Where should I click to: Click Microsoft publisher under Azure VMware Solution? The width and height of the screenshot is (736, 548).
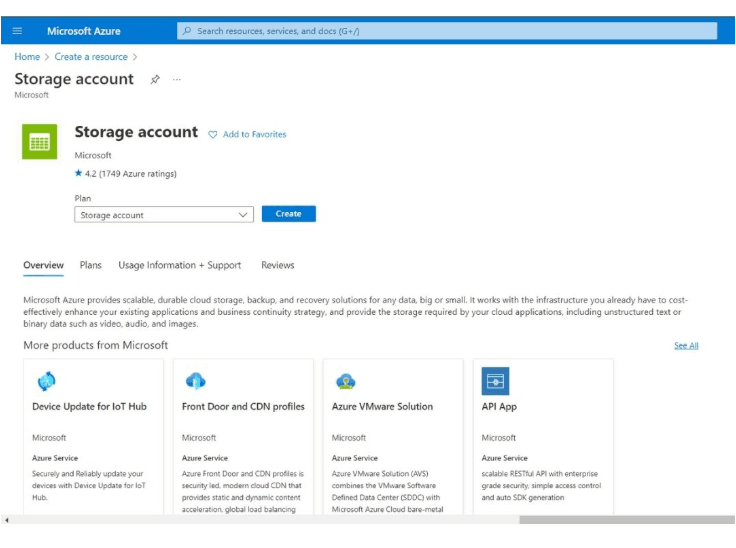pyautogui.click(x=349, y=438)
